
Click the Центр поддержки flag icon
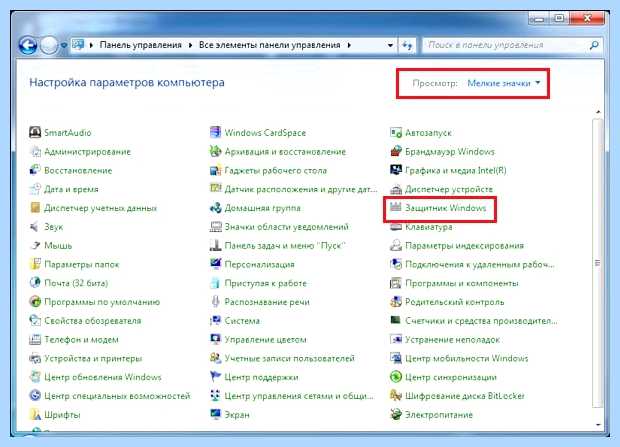(x=215, y=377)
